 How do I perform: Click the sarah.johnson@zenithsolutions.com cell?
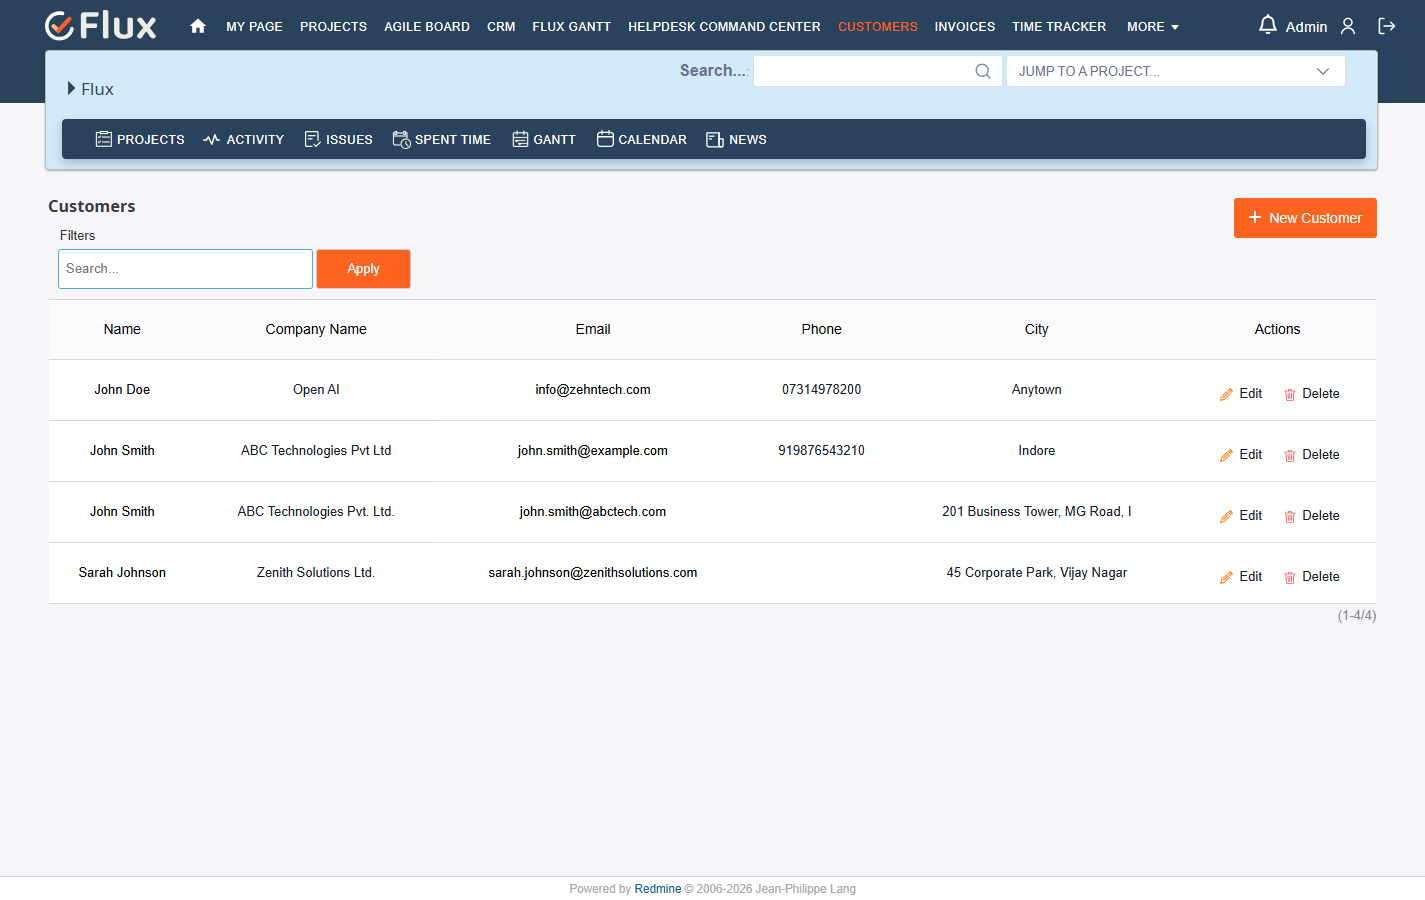593,573
